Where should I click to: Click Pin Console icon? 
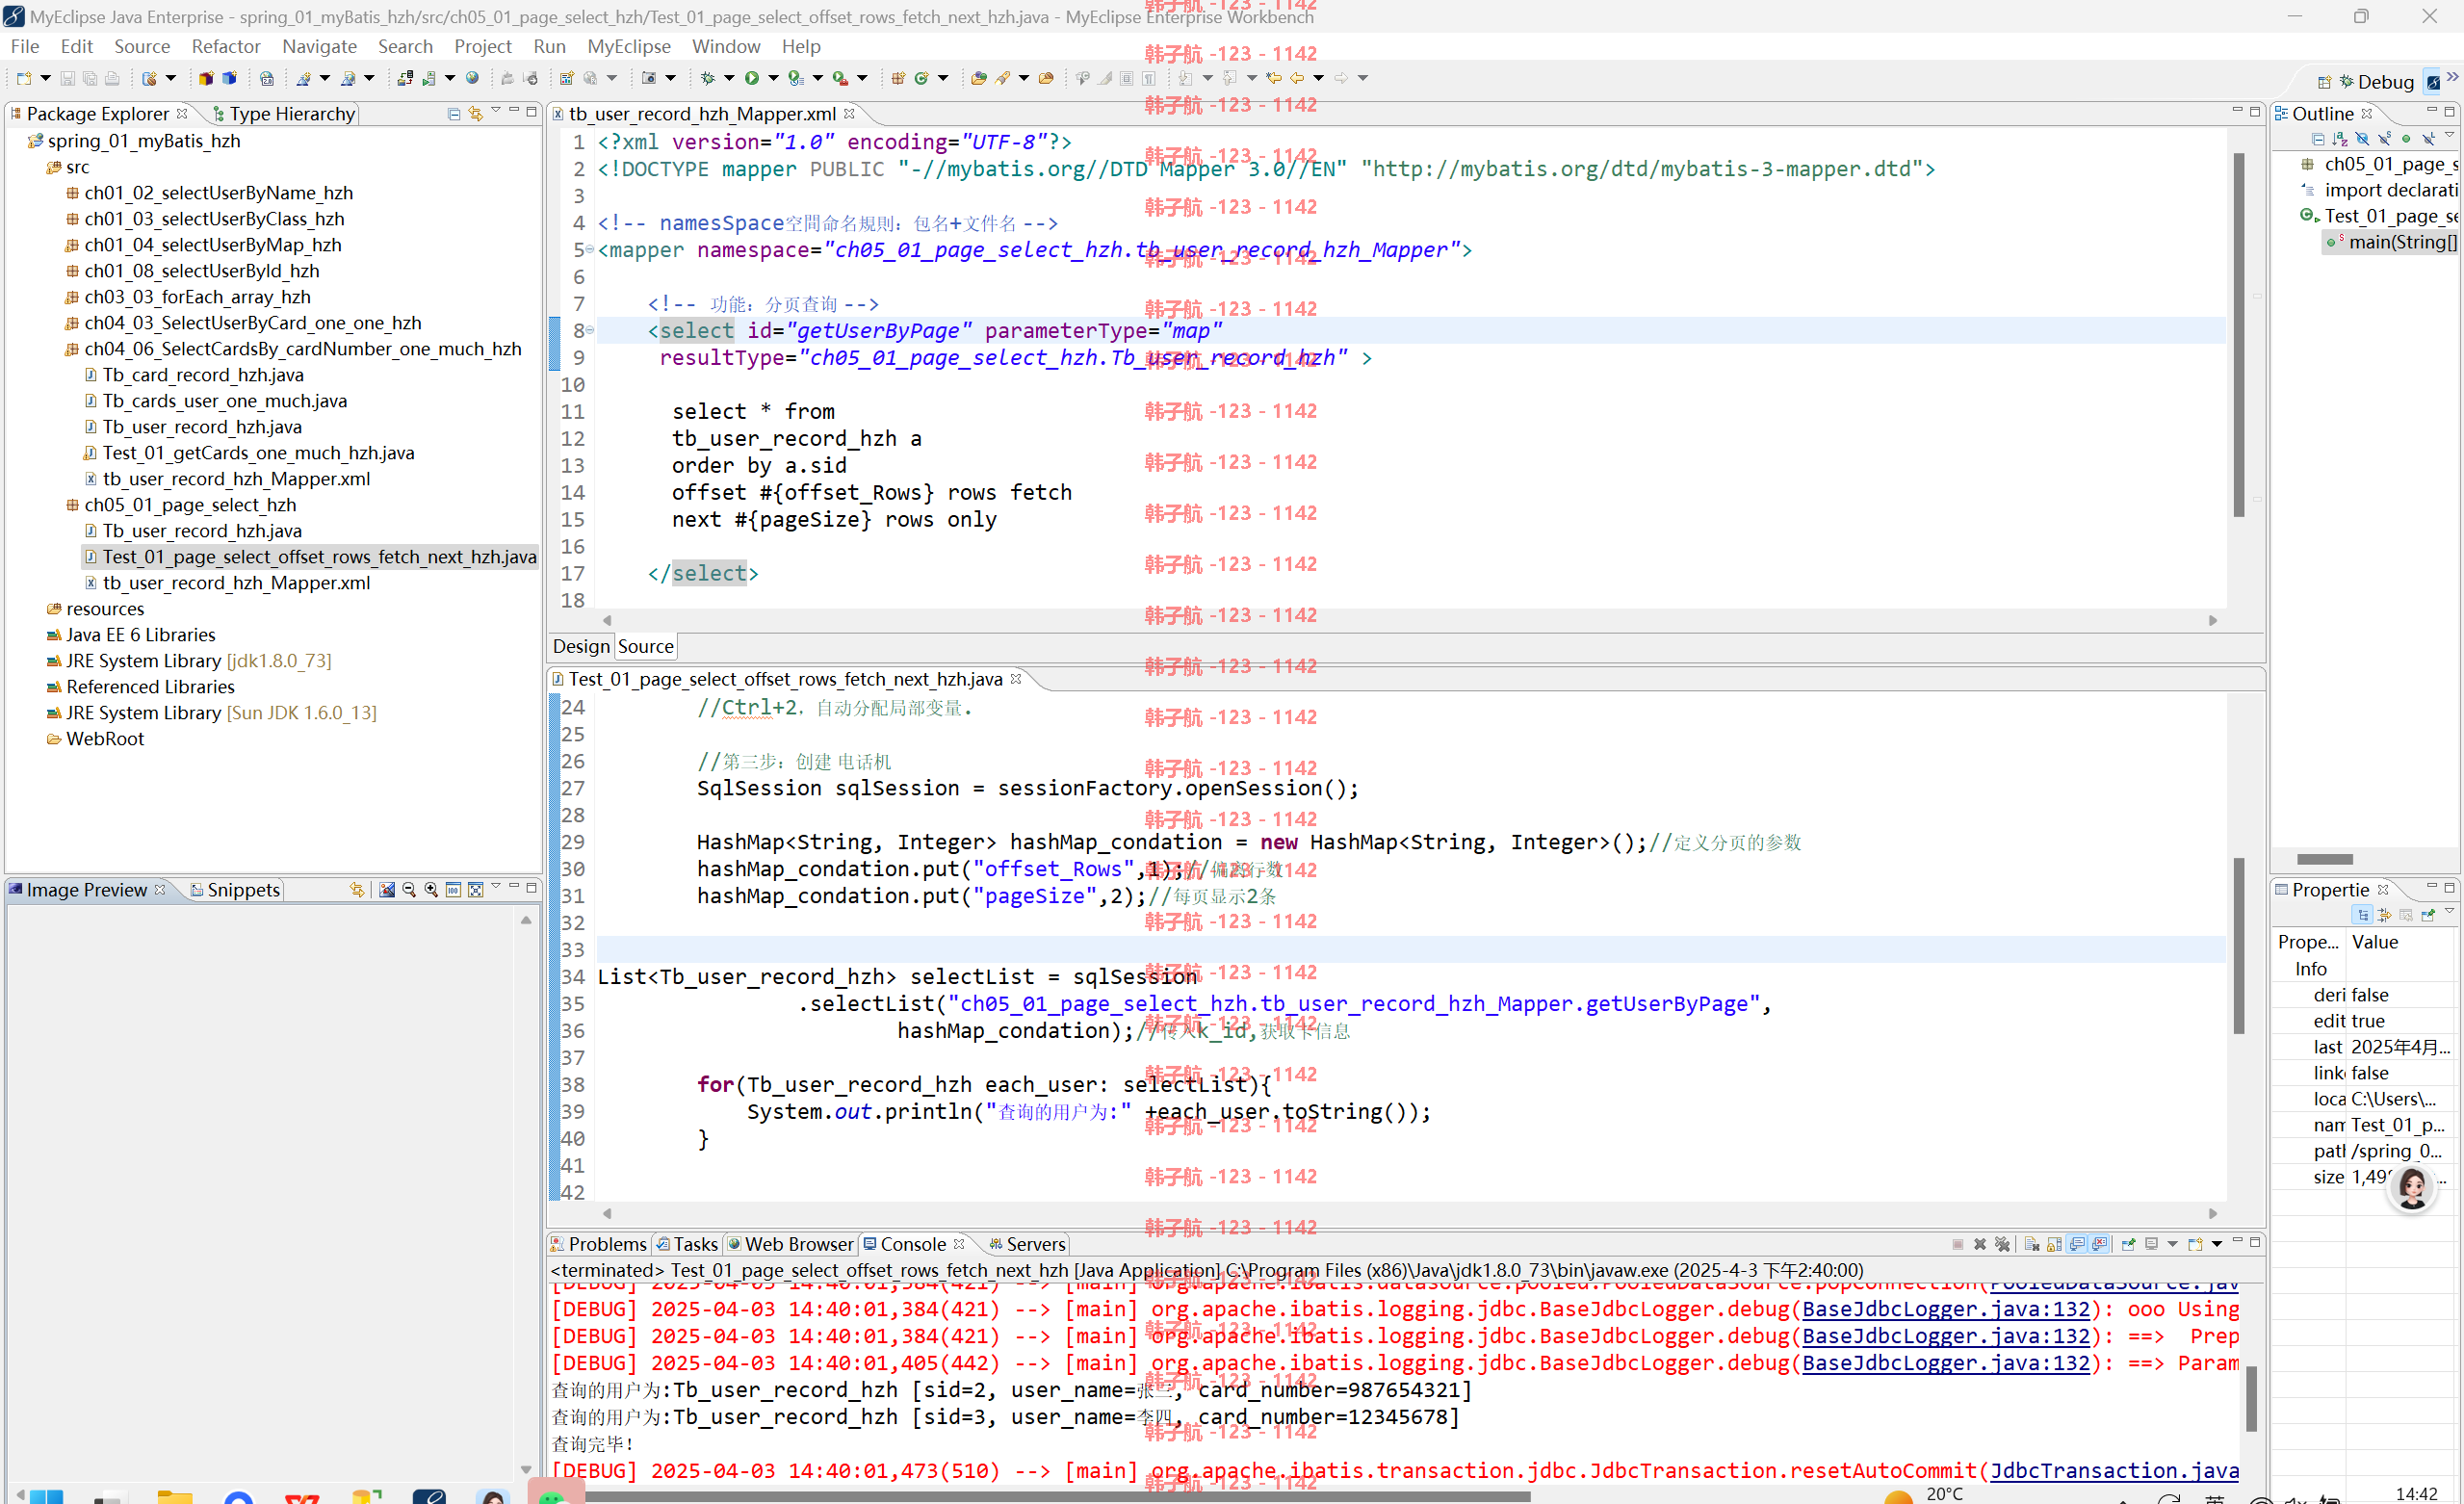coord(2128,1244)
